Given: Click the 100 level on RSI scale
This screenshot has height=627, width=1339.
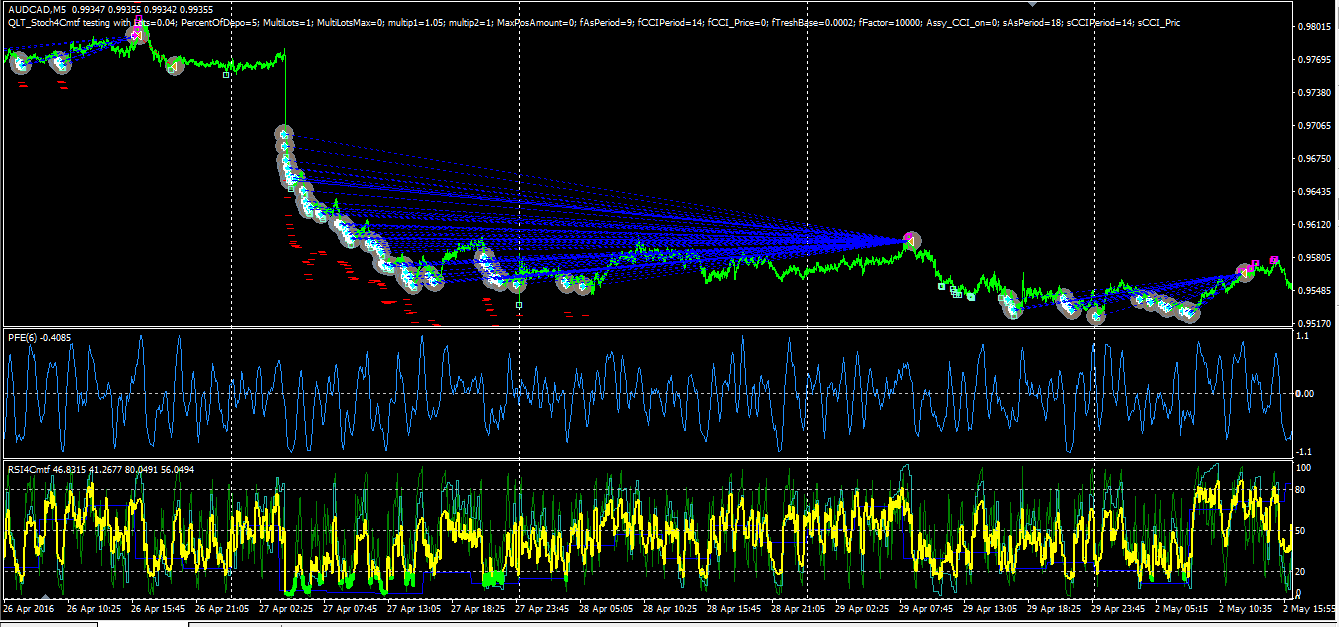Looking at the screenshot, I should point(1303,468).
